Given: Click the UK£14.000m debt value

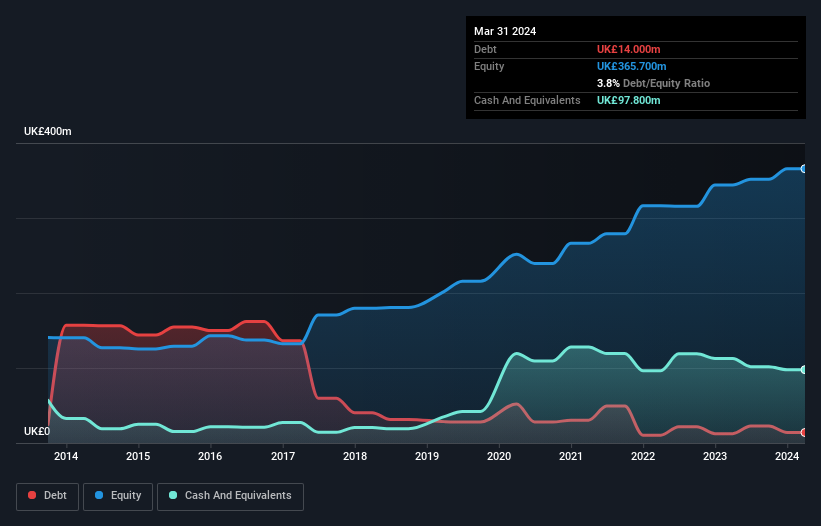Looking at the screenshot, I should pos(628,49).
